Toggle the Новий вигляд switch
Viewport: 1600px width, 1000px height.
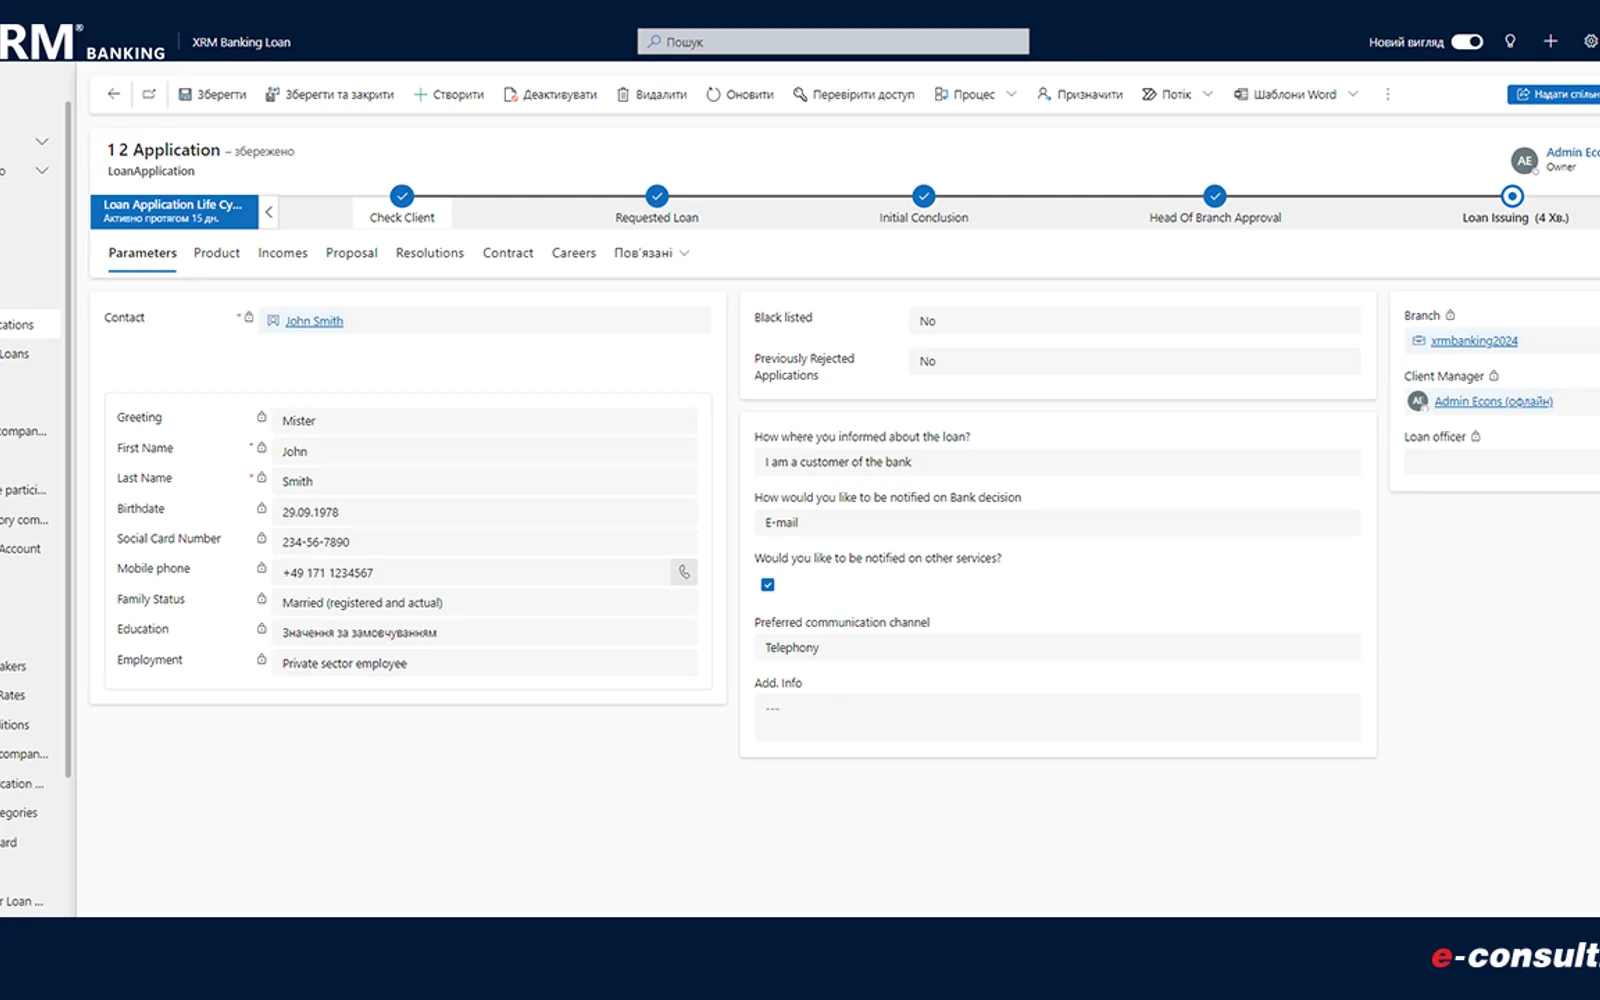[1467, 42]
